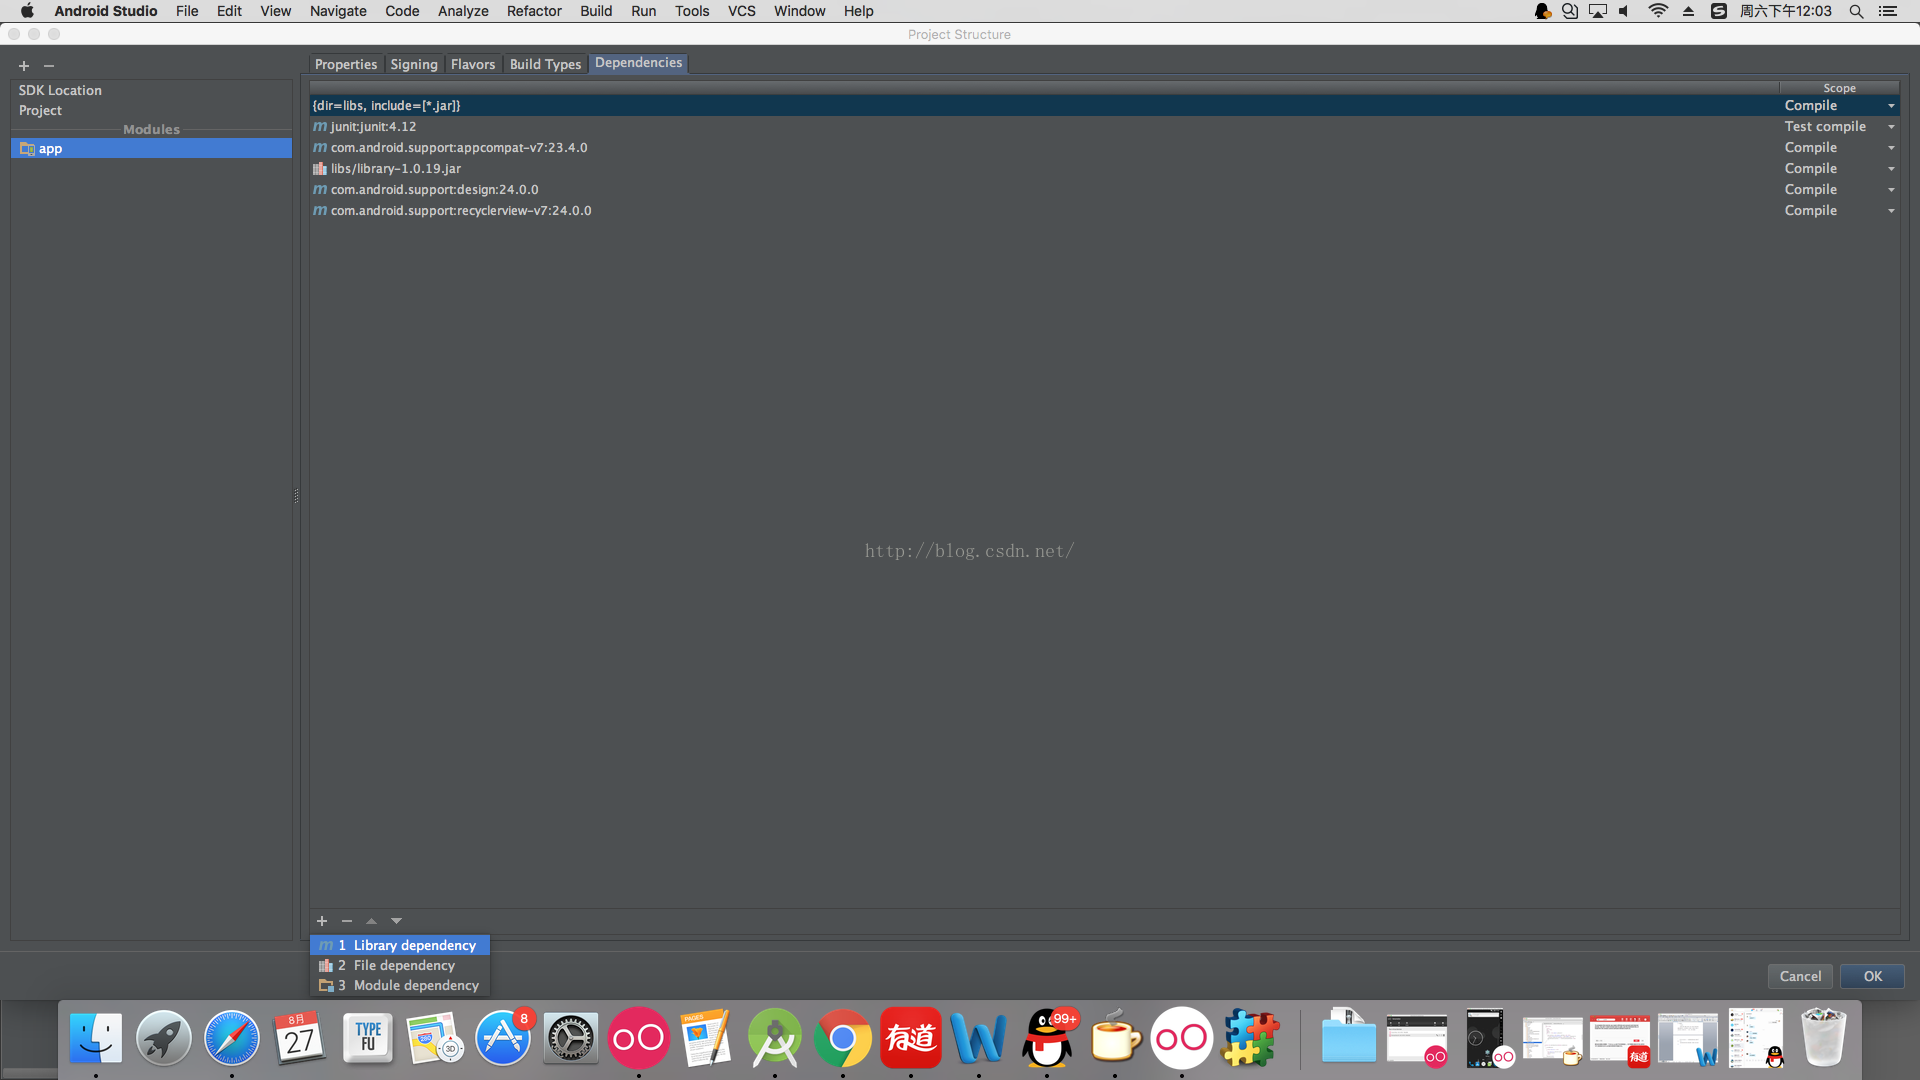
Task: Switch to the Build Types tab
Action: pyautogui.click(x=545, y=64)
